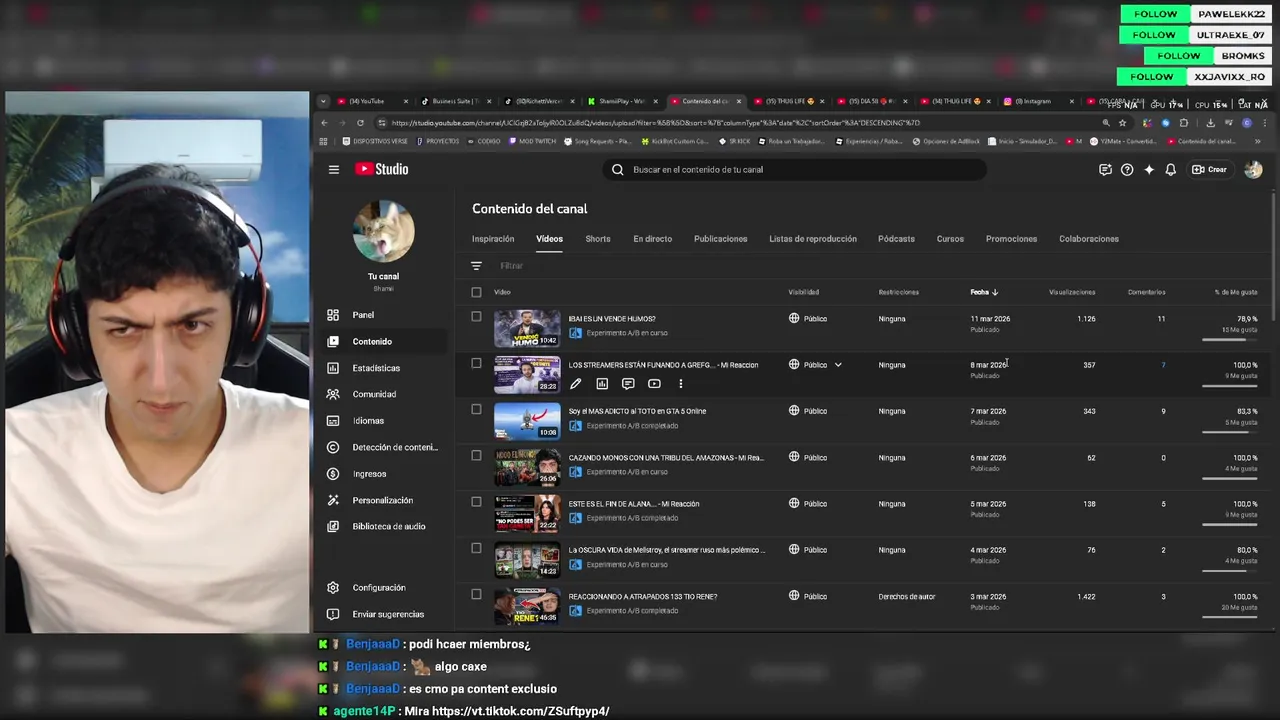Click the browser address bar URL
The width and height of the screenshot is (1280, 720).
click(x=655, y=123)
